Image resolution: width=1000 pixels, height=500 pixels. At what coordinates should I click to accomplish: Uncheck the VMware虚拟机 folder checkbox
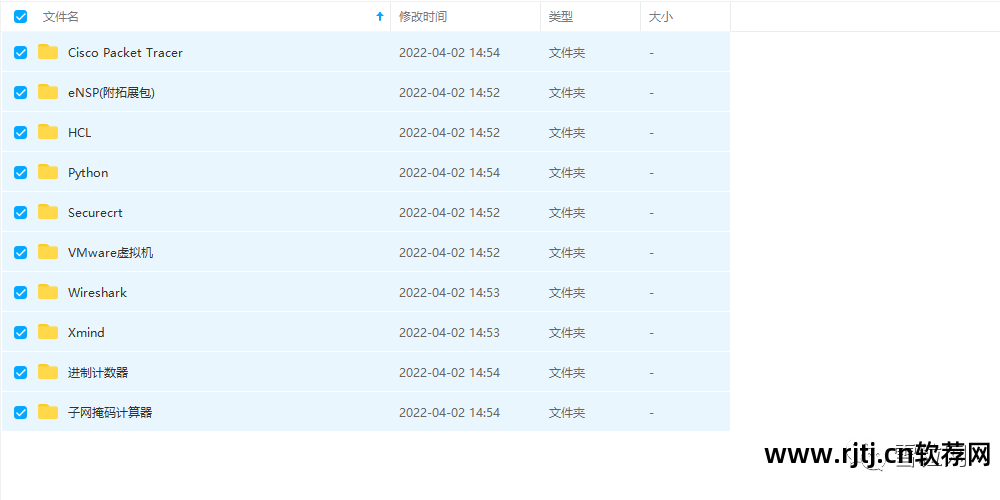pyautogui.click(x=20, y=253)
